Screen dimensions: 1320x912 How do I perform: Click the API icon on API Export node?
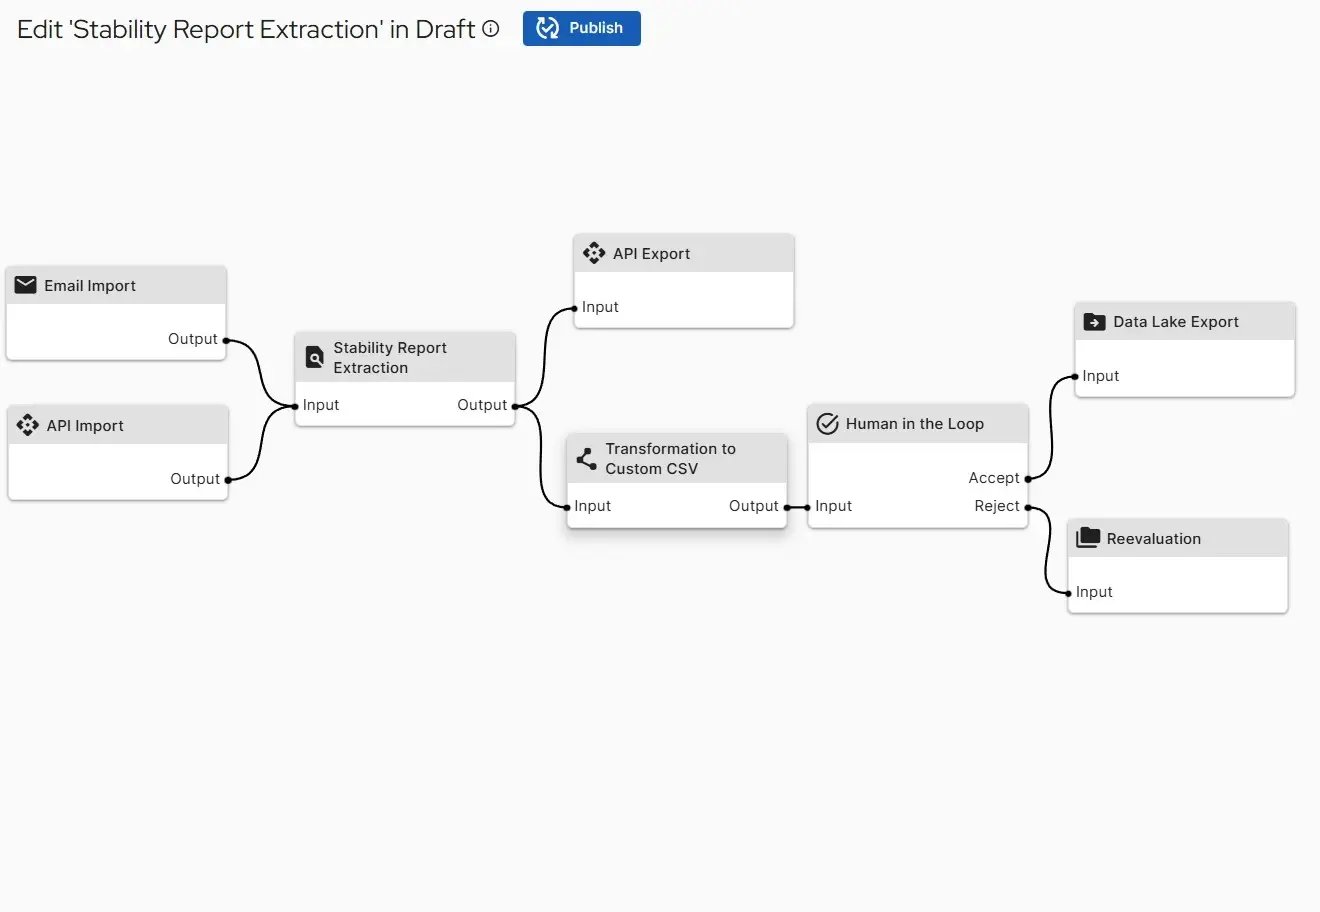click(x=594, y=253)
